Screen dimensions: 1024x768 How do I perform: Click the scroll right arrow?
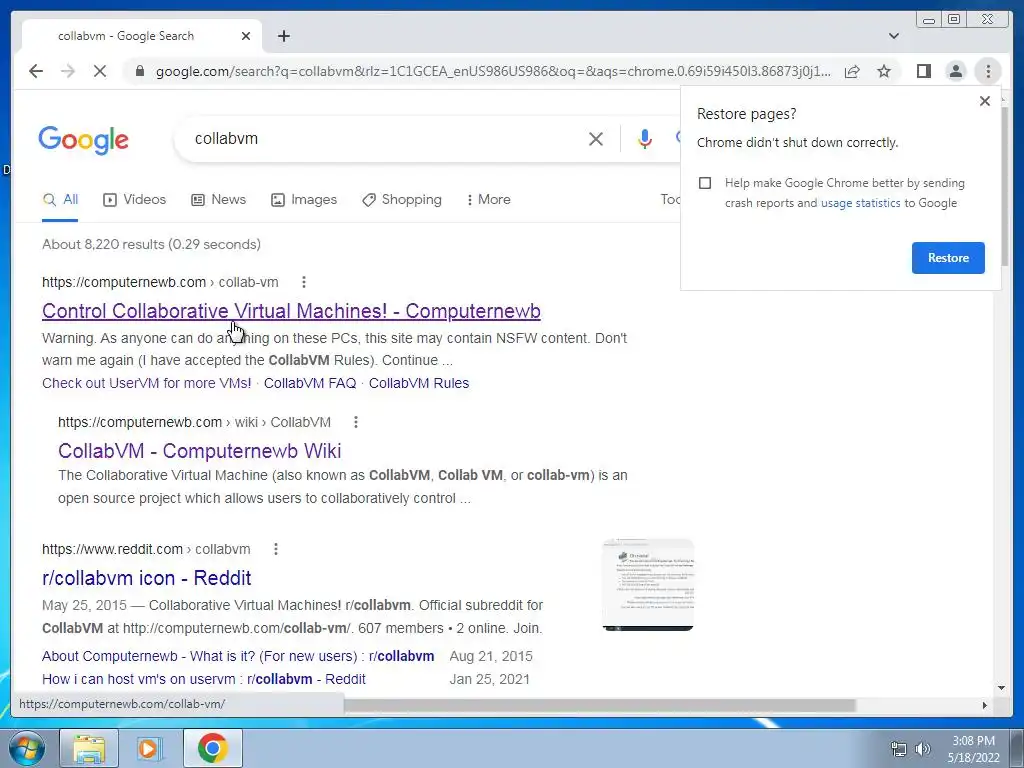[985, 705]
